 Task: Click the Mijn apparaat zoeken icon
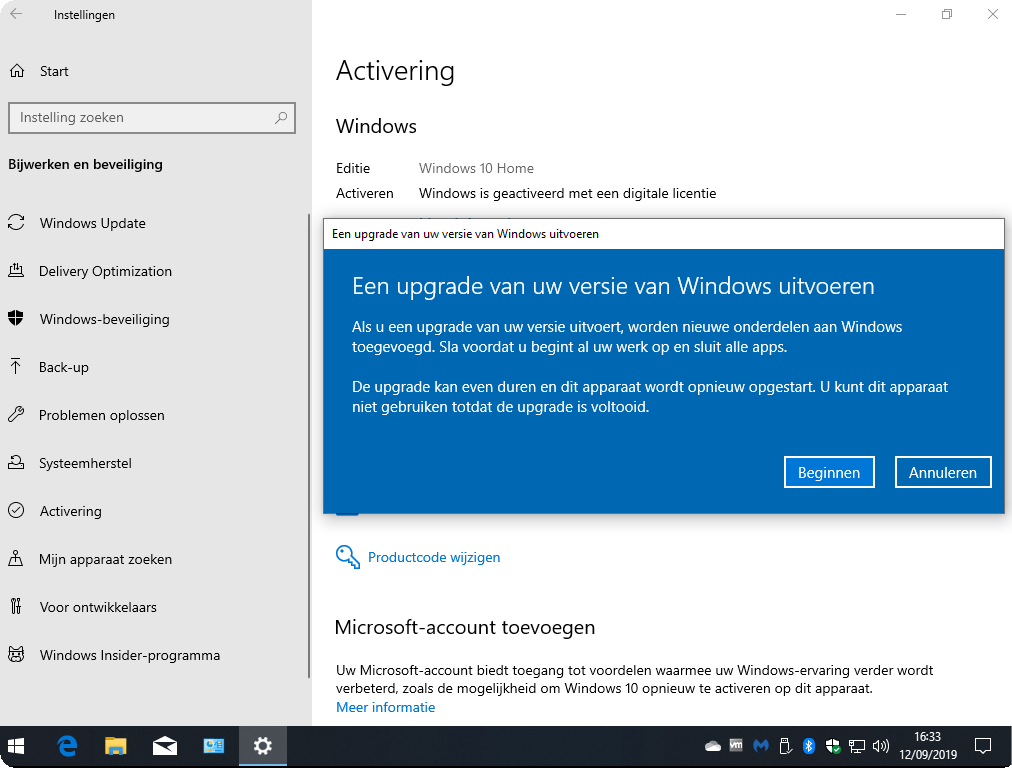[x=16, y=559]
